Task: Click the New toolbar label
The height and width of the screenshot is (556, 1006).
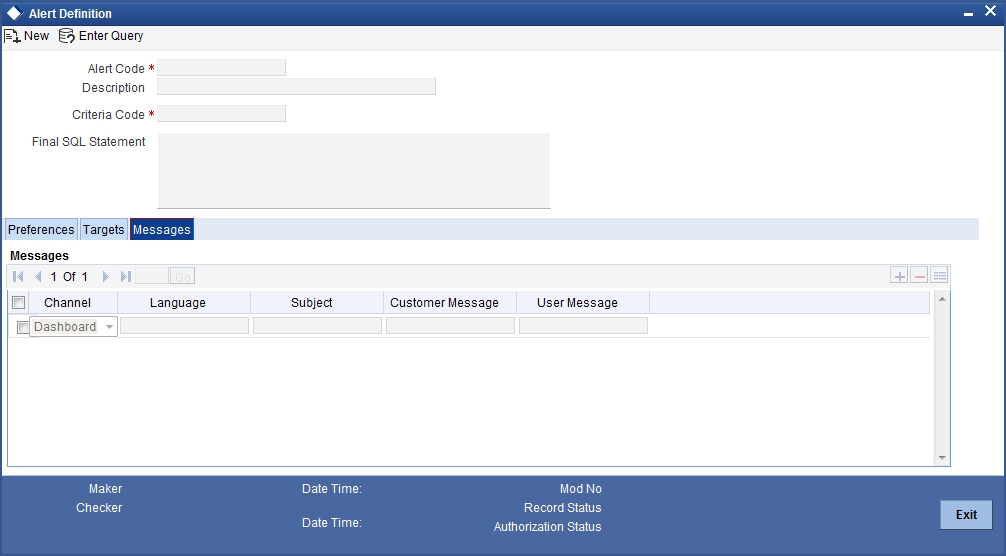Action: (x=37, y=36)
